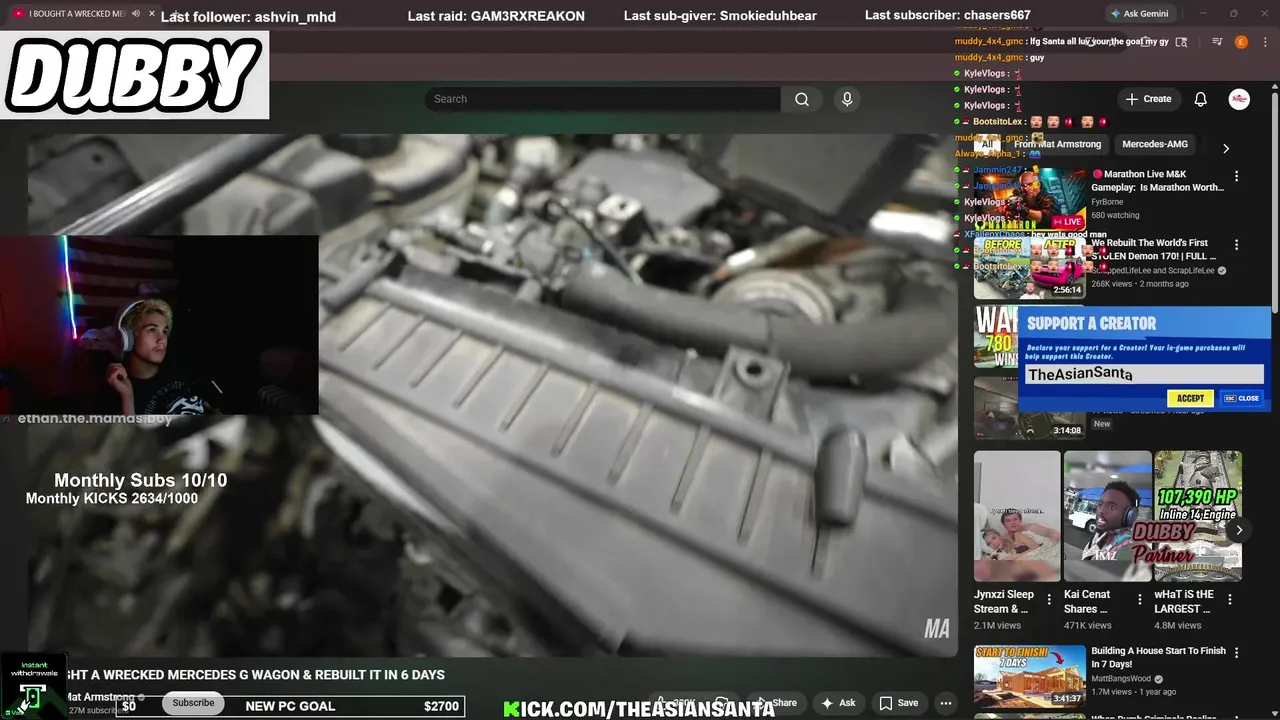
Task: Open the 107,390 HP engine short
Action: pos(1198,516)
